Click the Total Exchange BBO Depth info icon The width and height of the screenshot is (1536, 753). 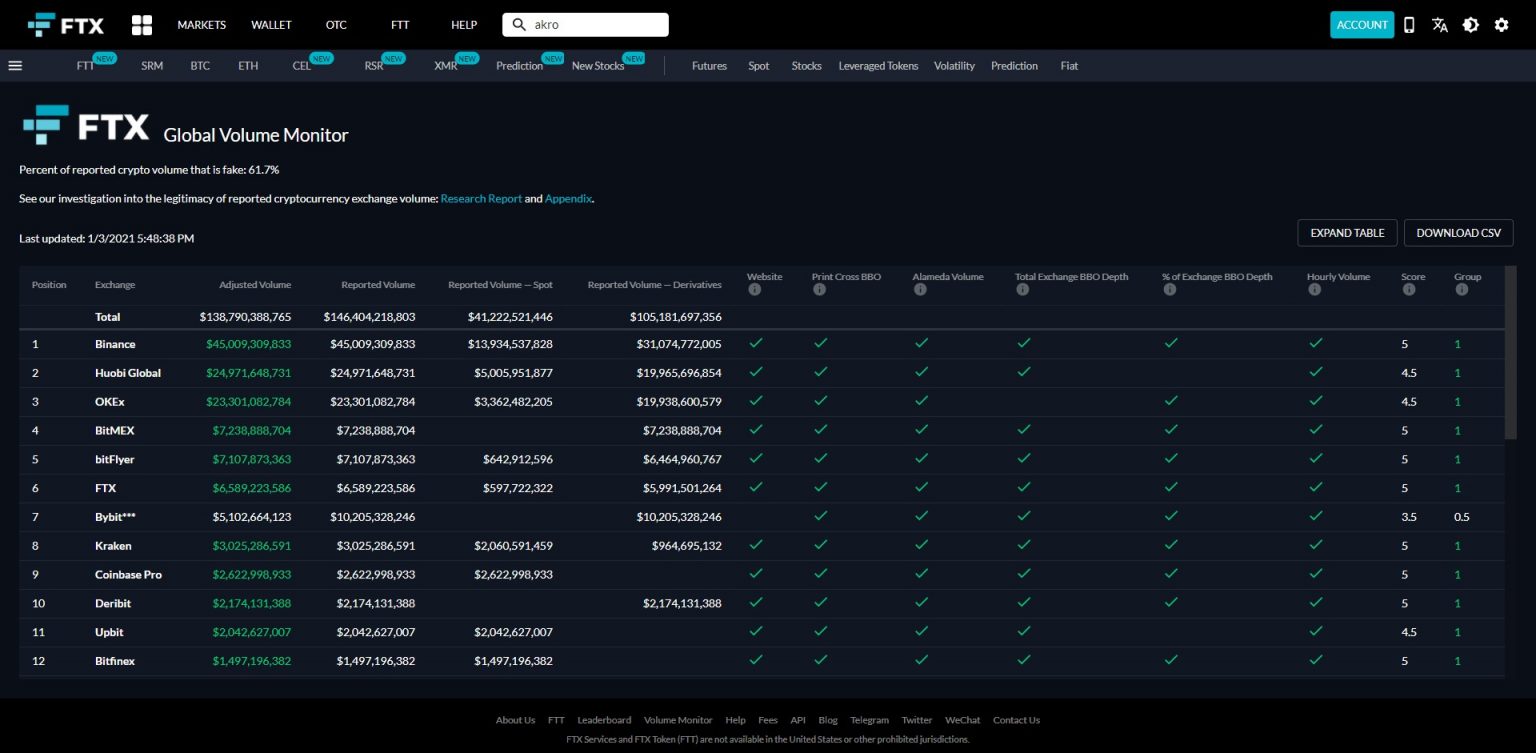pos(1022,290)
